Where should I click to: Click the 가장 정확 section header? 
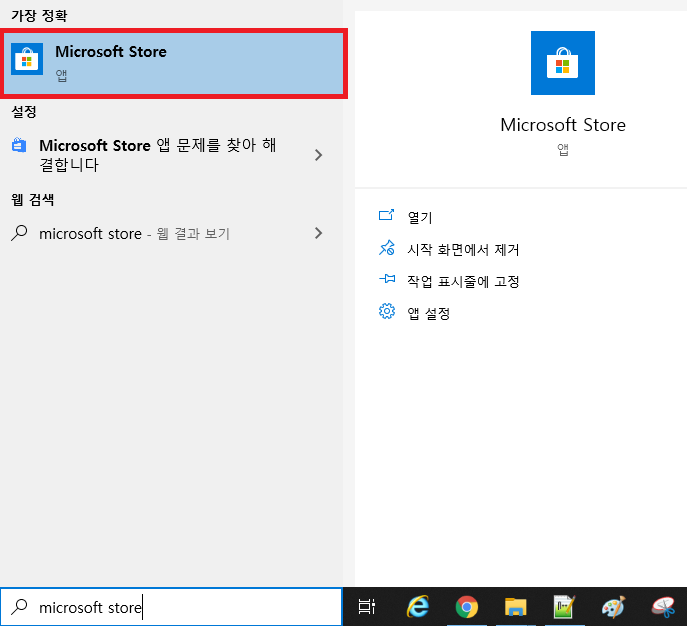point(39,16)
